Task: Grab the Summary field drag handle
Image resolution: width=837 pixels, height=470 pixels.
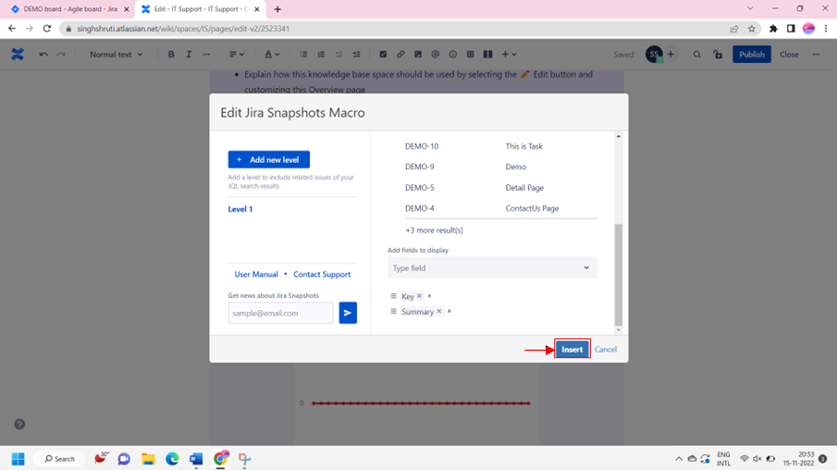Action: click(393, 311)
